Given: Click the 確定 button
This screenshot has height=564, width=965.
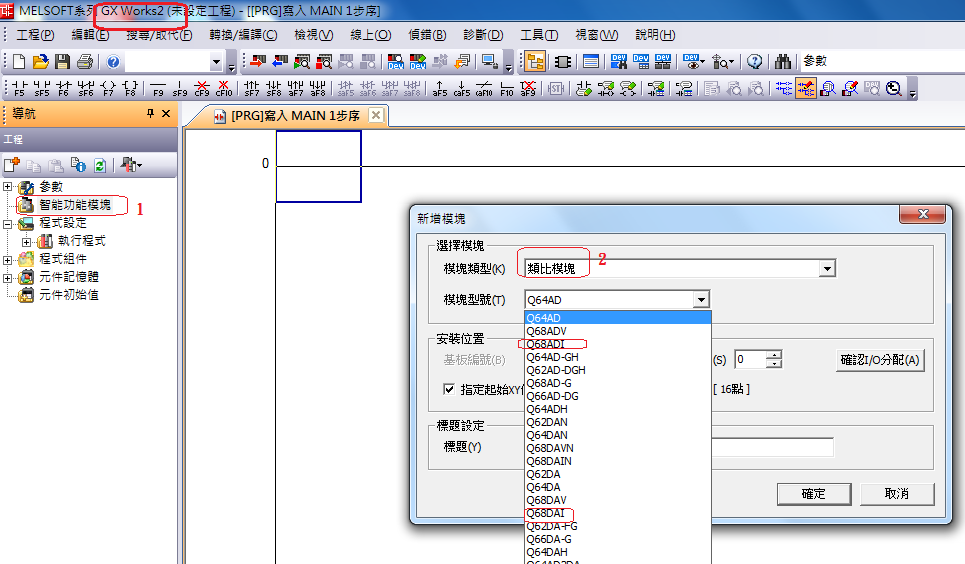Looking at the screenshot, I should click(813, 494).
